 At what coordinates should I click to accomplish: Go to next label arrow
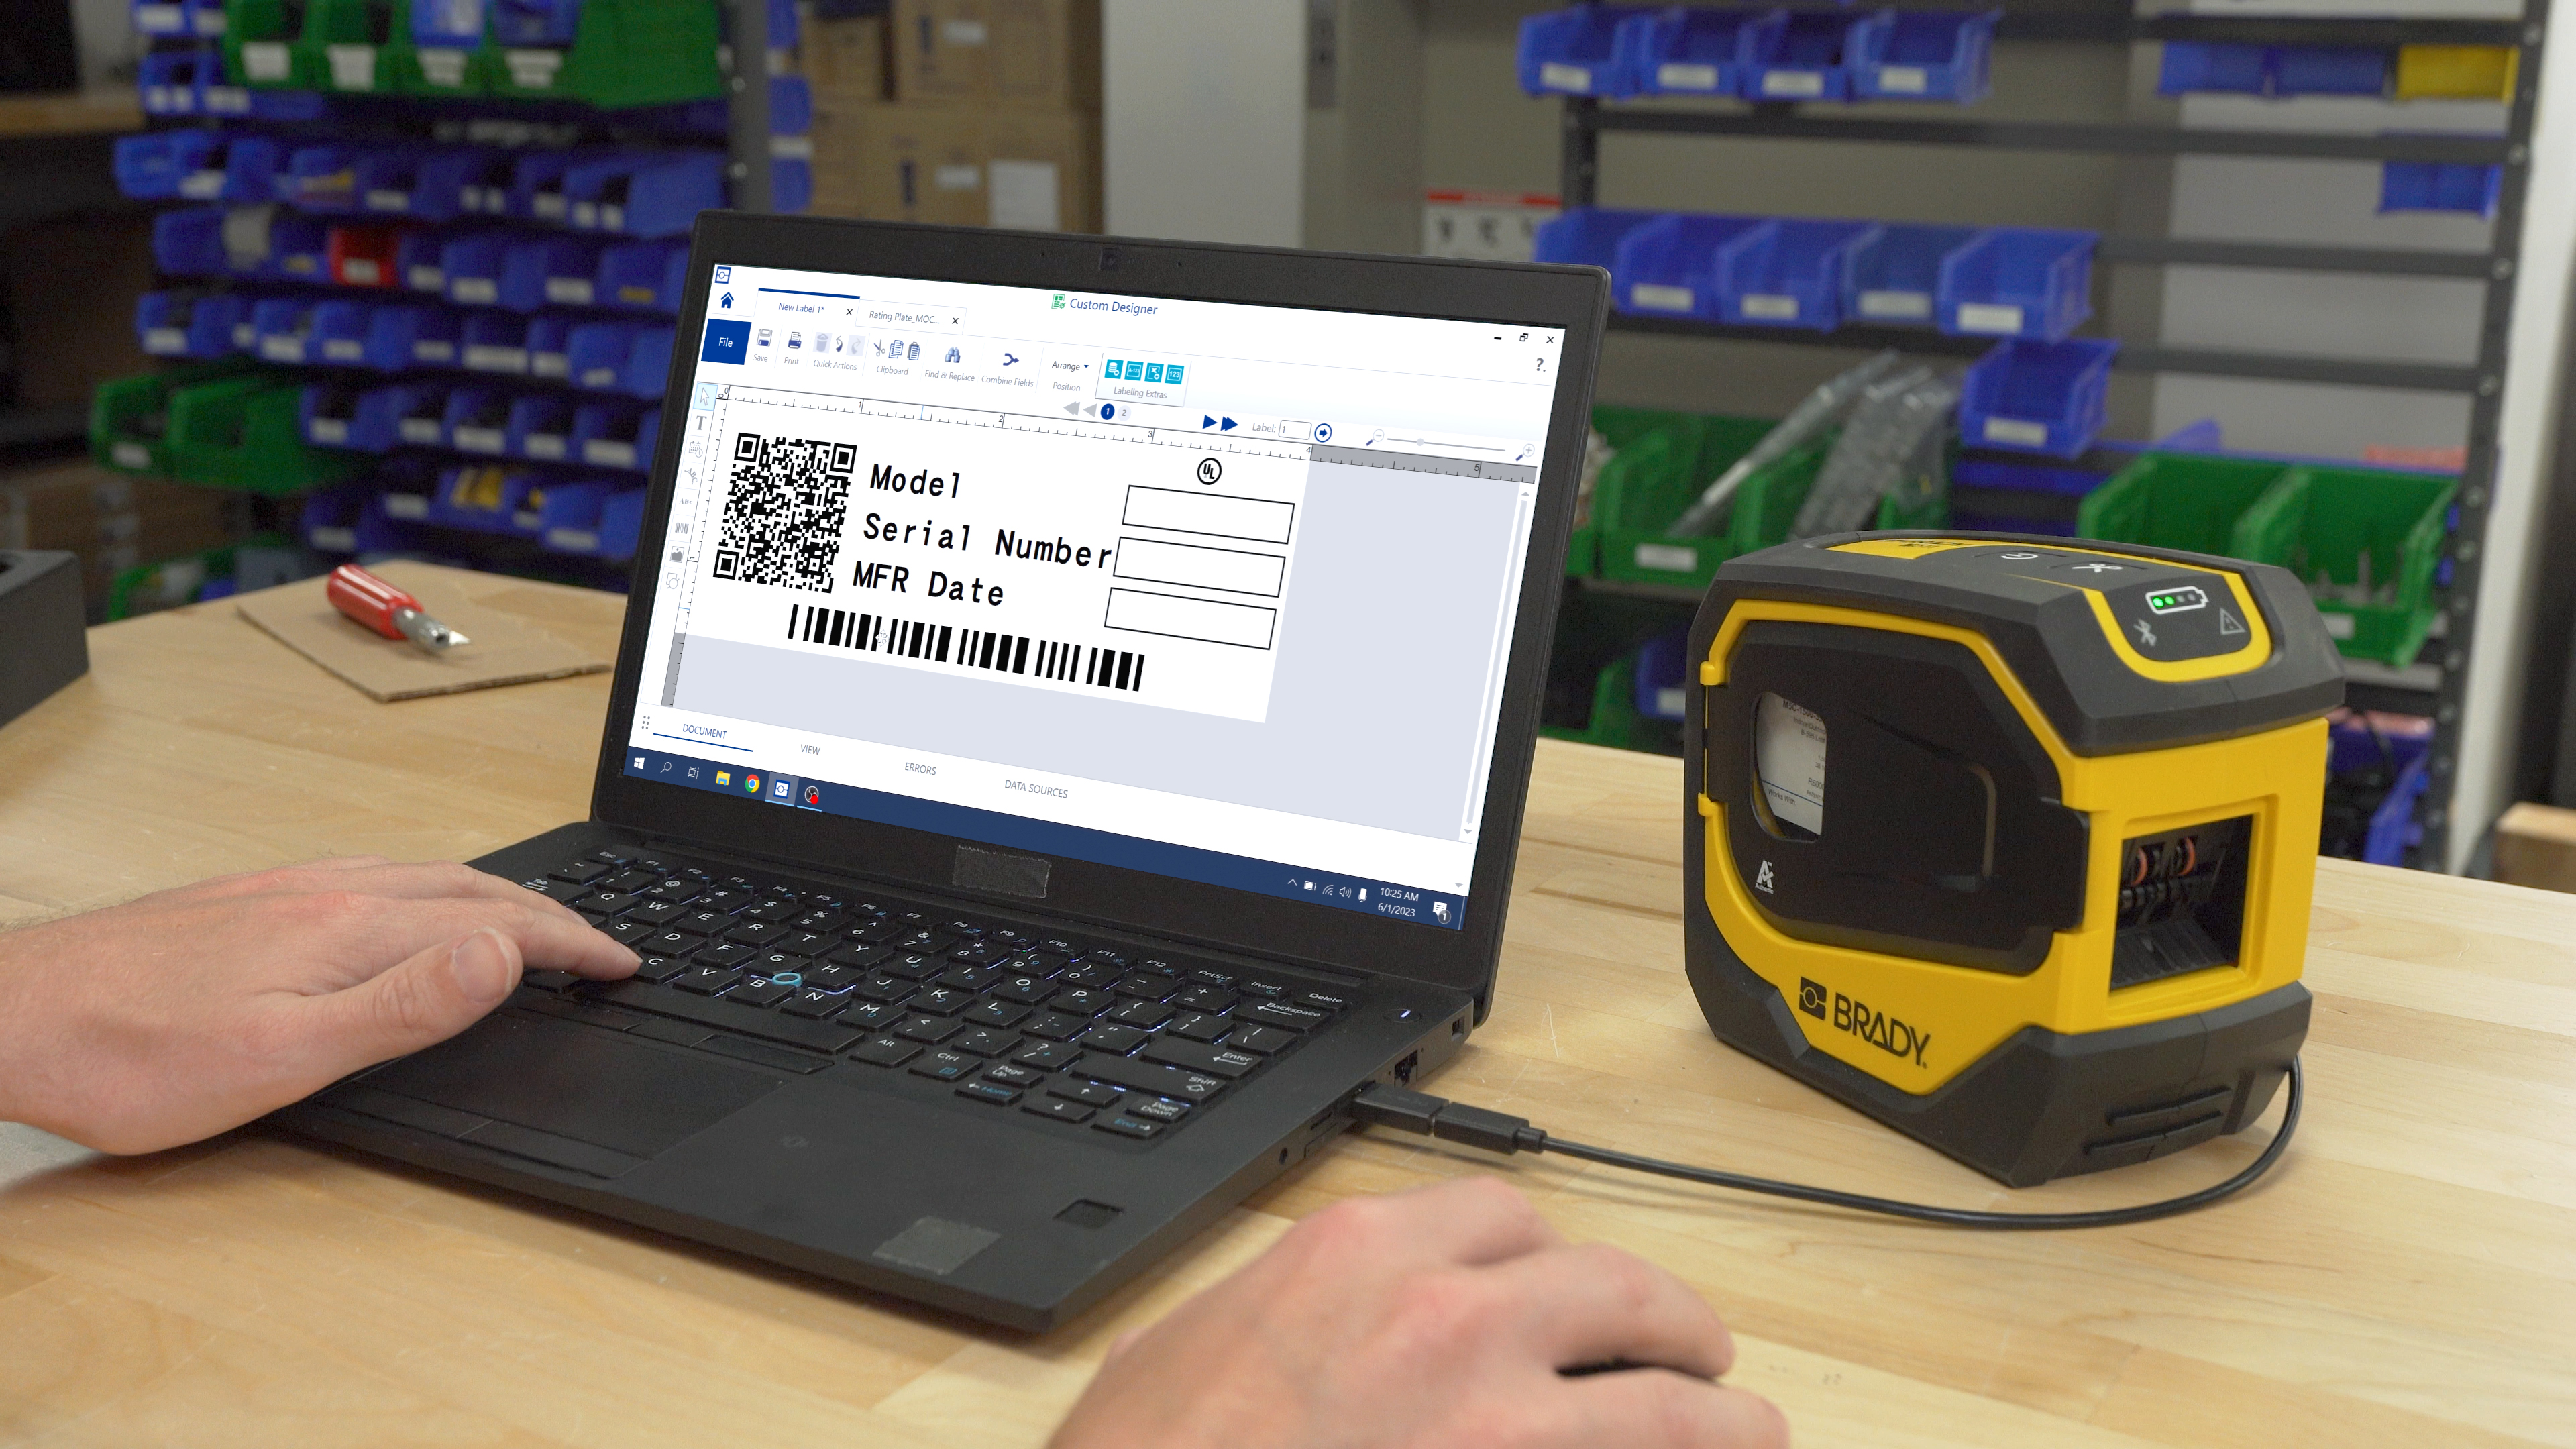(1209, 422)
